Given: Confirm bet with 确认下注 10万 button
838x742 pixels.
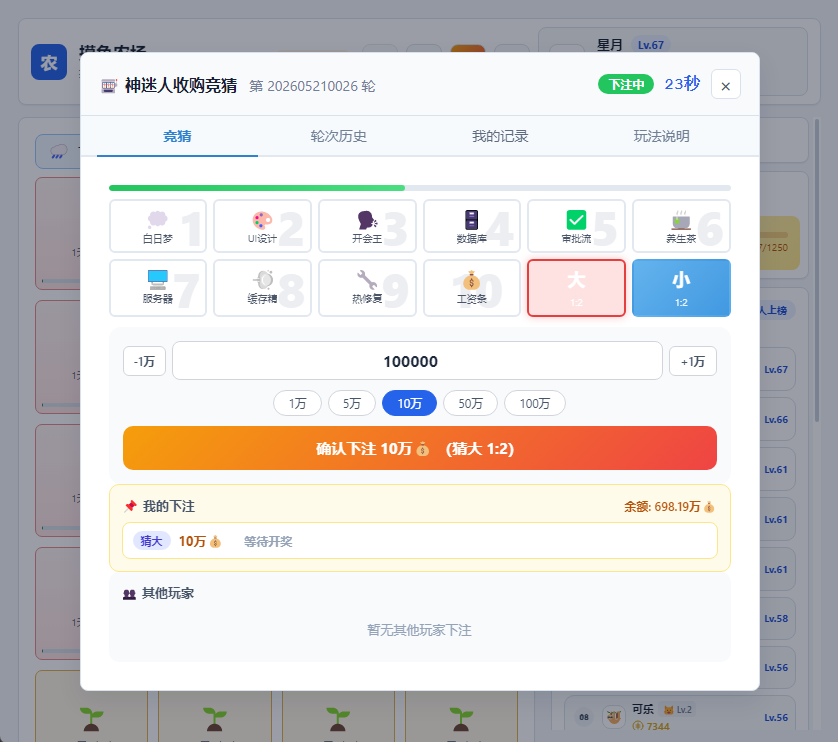Looking at the screenshot, I should [x=420, y=448].
